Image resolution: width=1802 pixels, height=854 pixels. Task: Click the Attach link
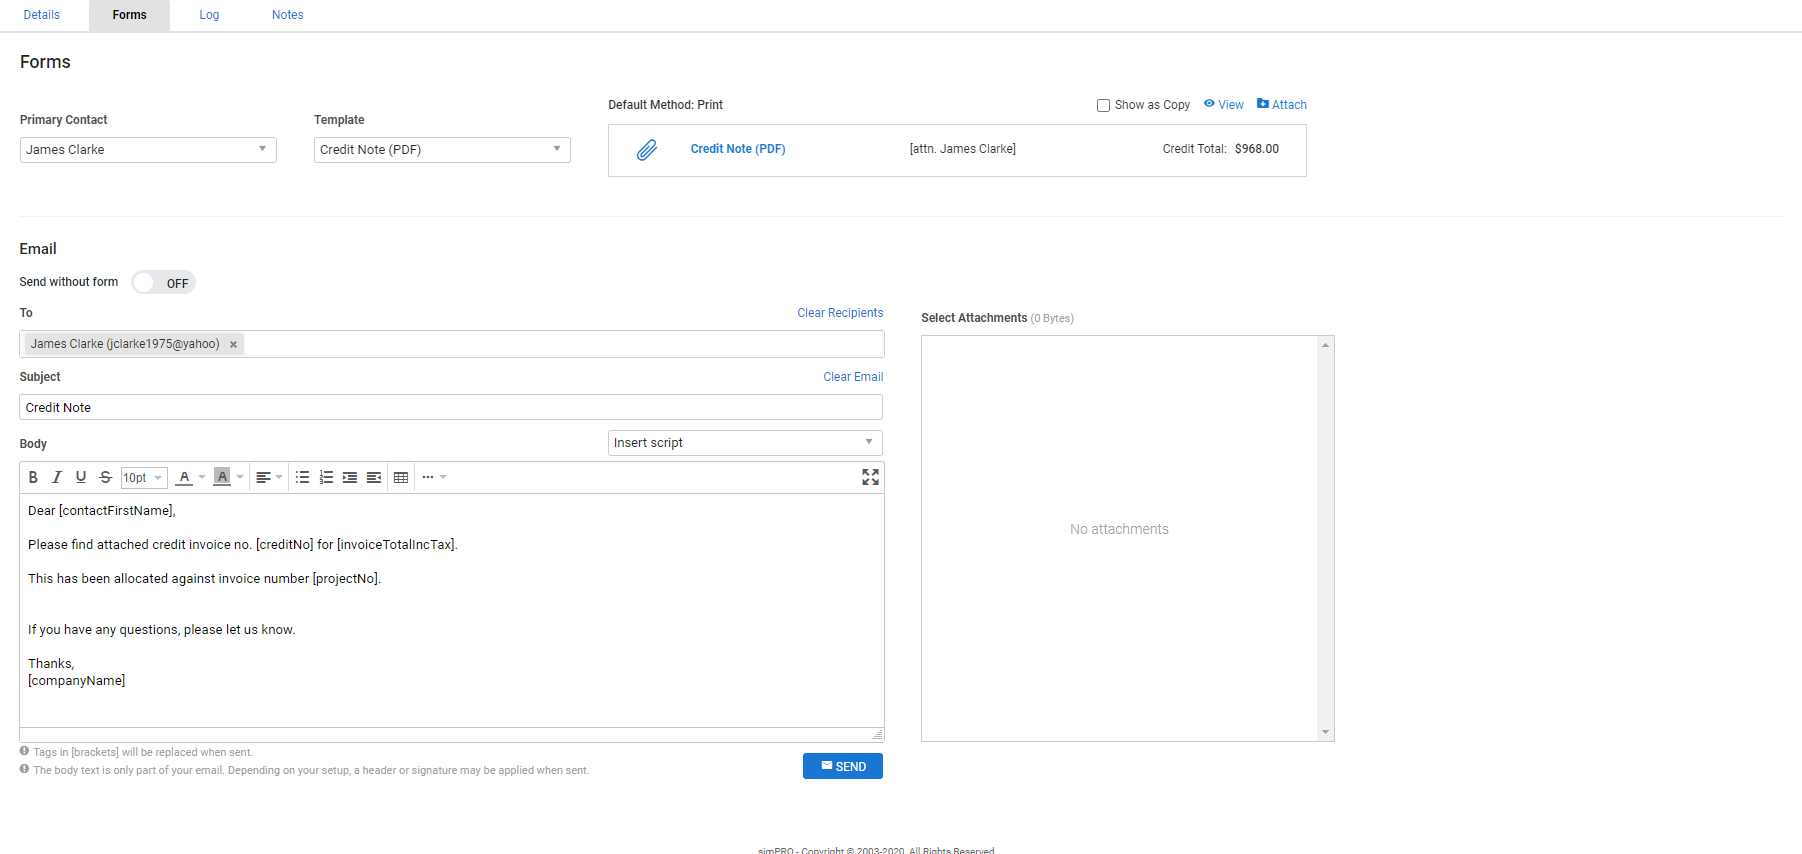(1282, 105)
